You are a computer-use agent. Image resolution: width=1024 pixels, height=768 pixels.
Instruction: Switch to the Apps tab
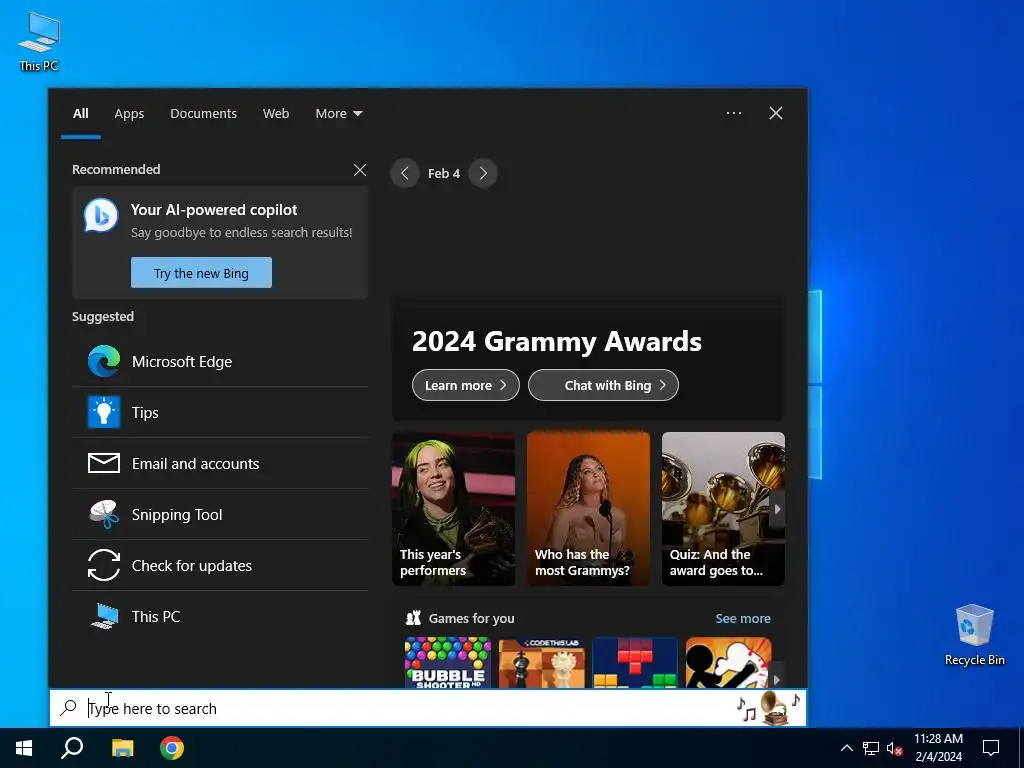(129, 114)
